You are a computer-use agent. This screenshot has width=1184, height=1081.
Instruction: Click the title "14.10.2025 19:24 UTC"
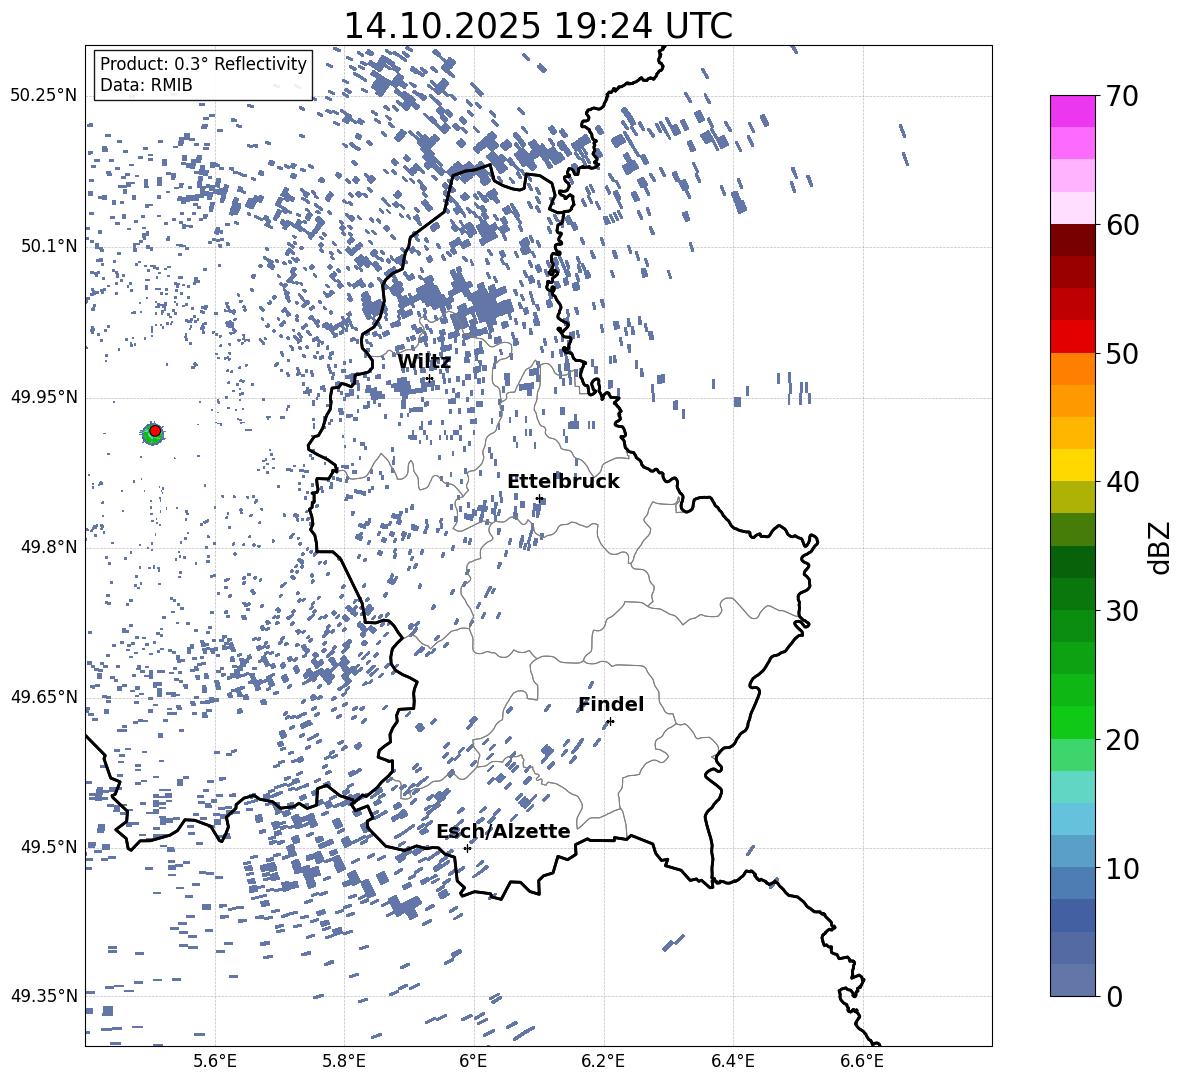538,25
